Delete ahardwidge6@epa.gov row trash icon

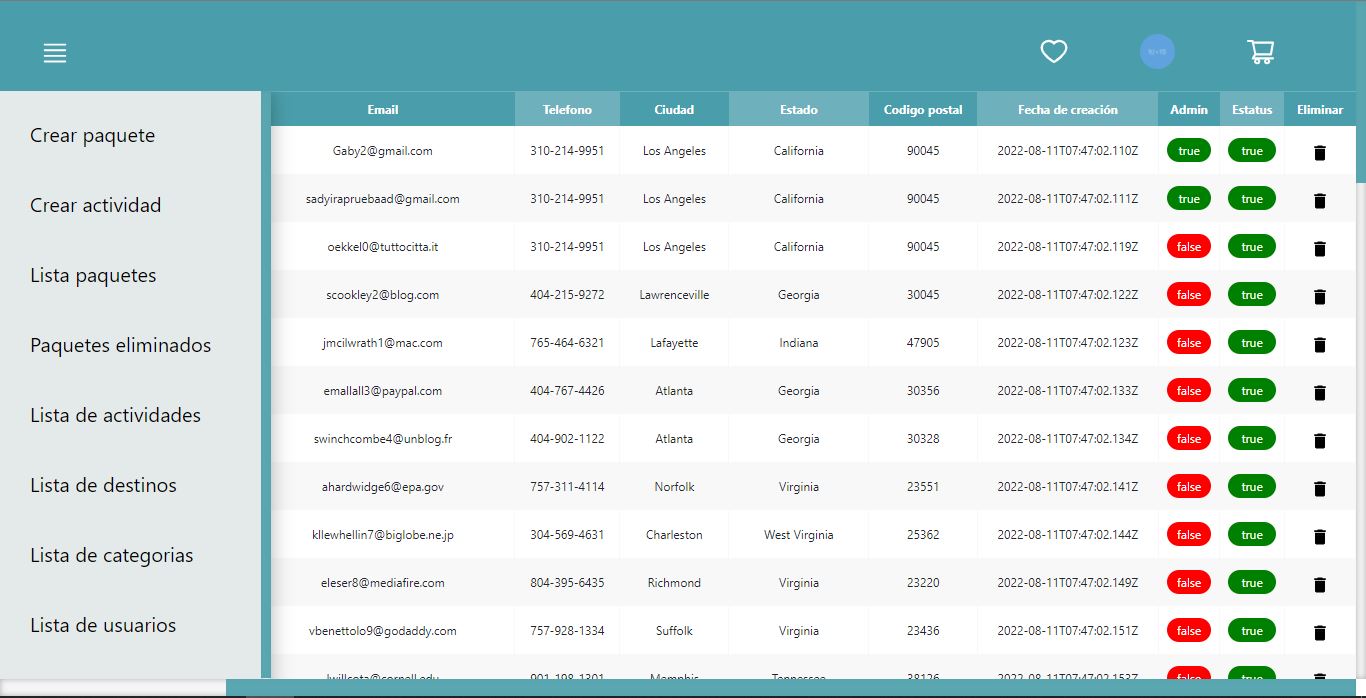(1319, 488)
